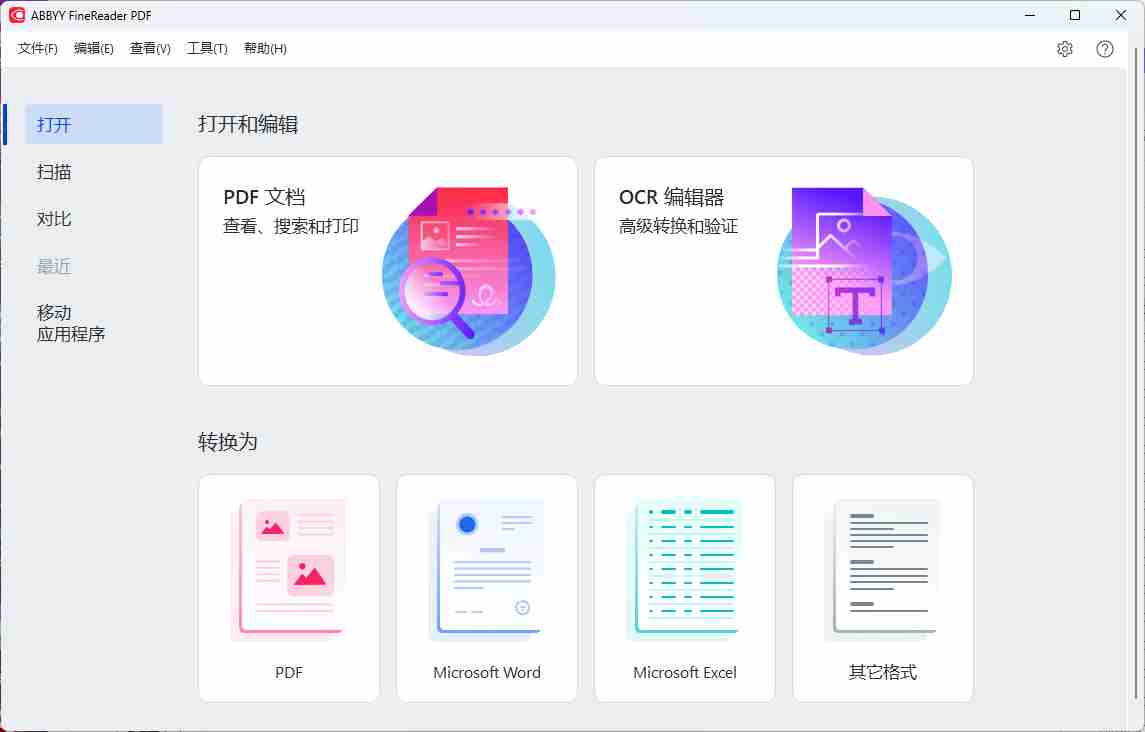Open the application settings gear icon
Viewport: 1145px width, 732px height.
click(1064, 48)
